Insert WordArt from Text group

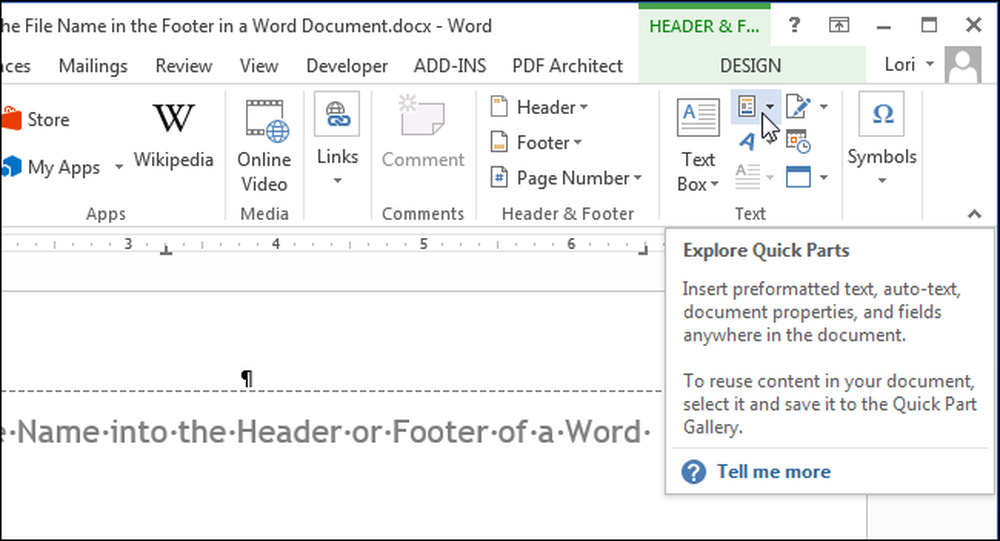(x=747, y=141)
